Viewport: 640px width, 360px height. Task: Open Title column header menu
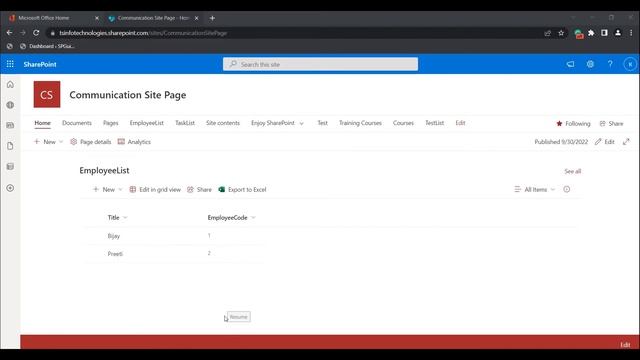tap(118, 218)
